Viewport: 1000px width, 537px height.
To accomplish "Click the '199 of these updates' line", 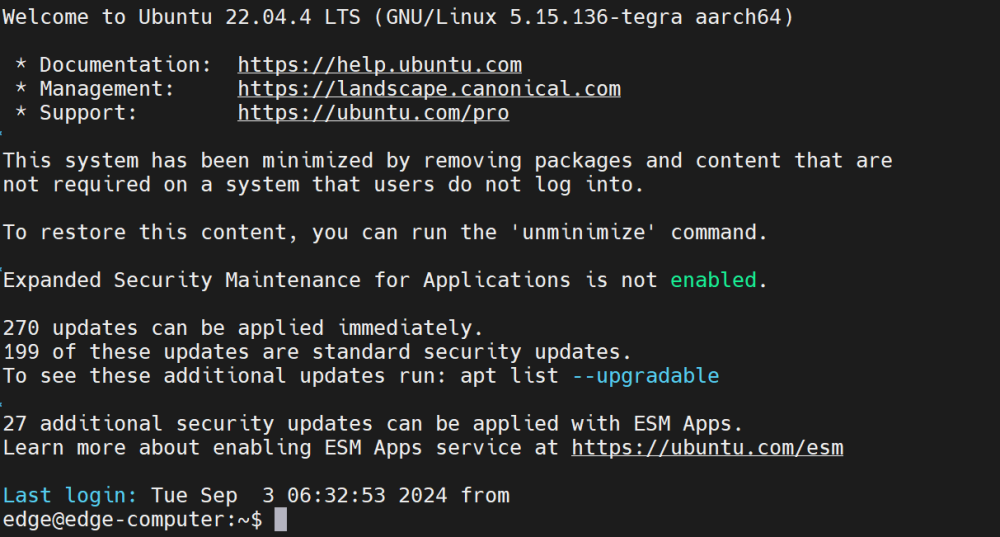I will (x=316, y=352).
